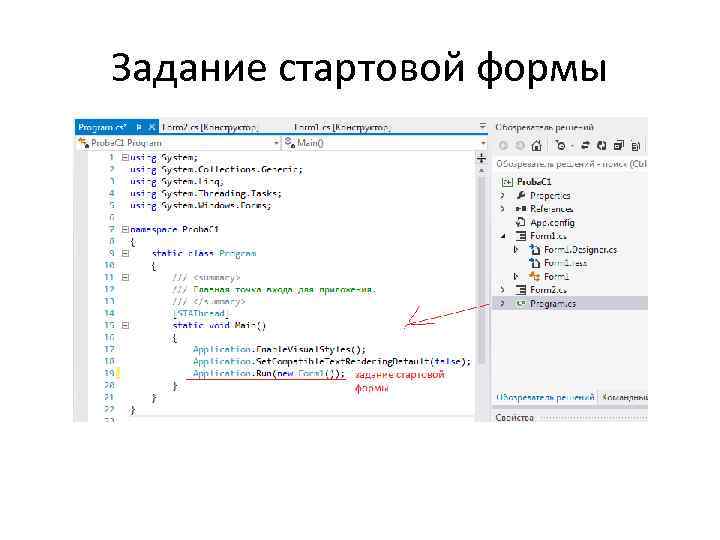Collapse the using directives outlining block
Image resolution: width=720 pixels, height=540 pixels.
125,158
